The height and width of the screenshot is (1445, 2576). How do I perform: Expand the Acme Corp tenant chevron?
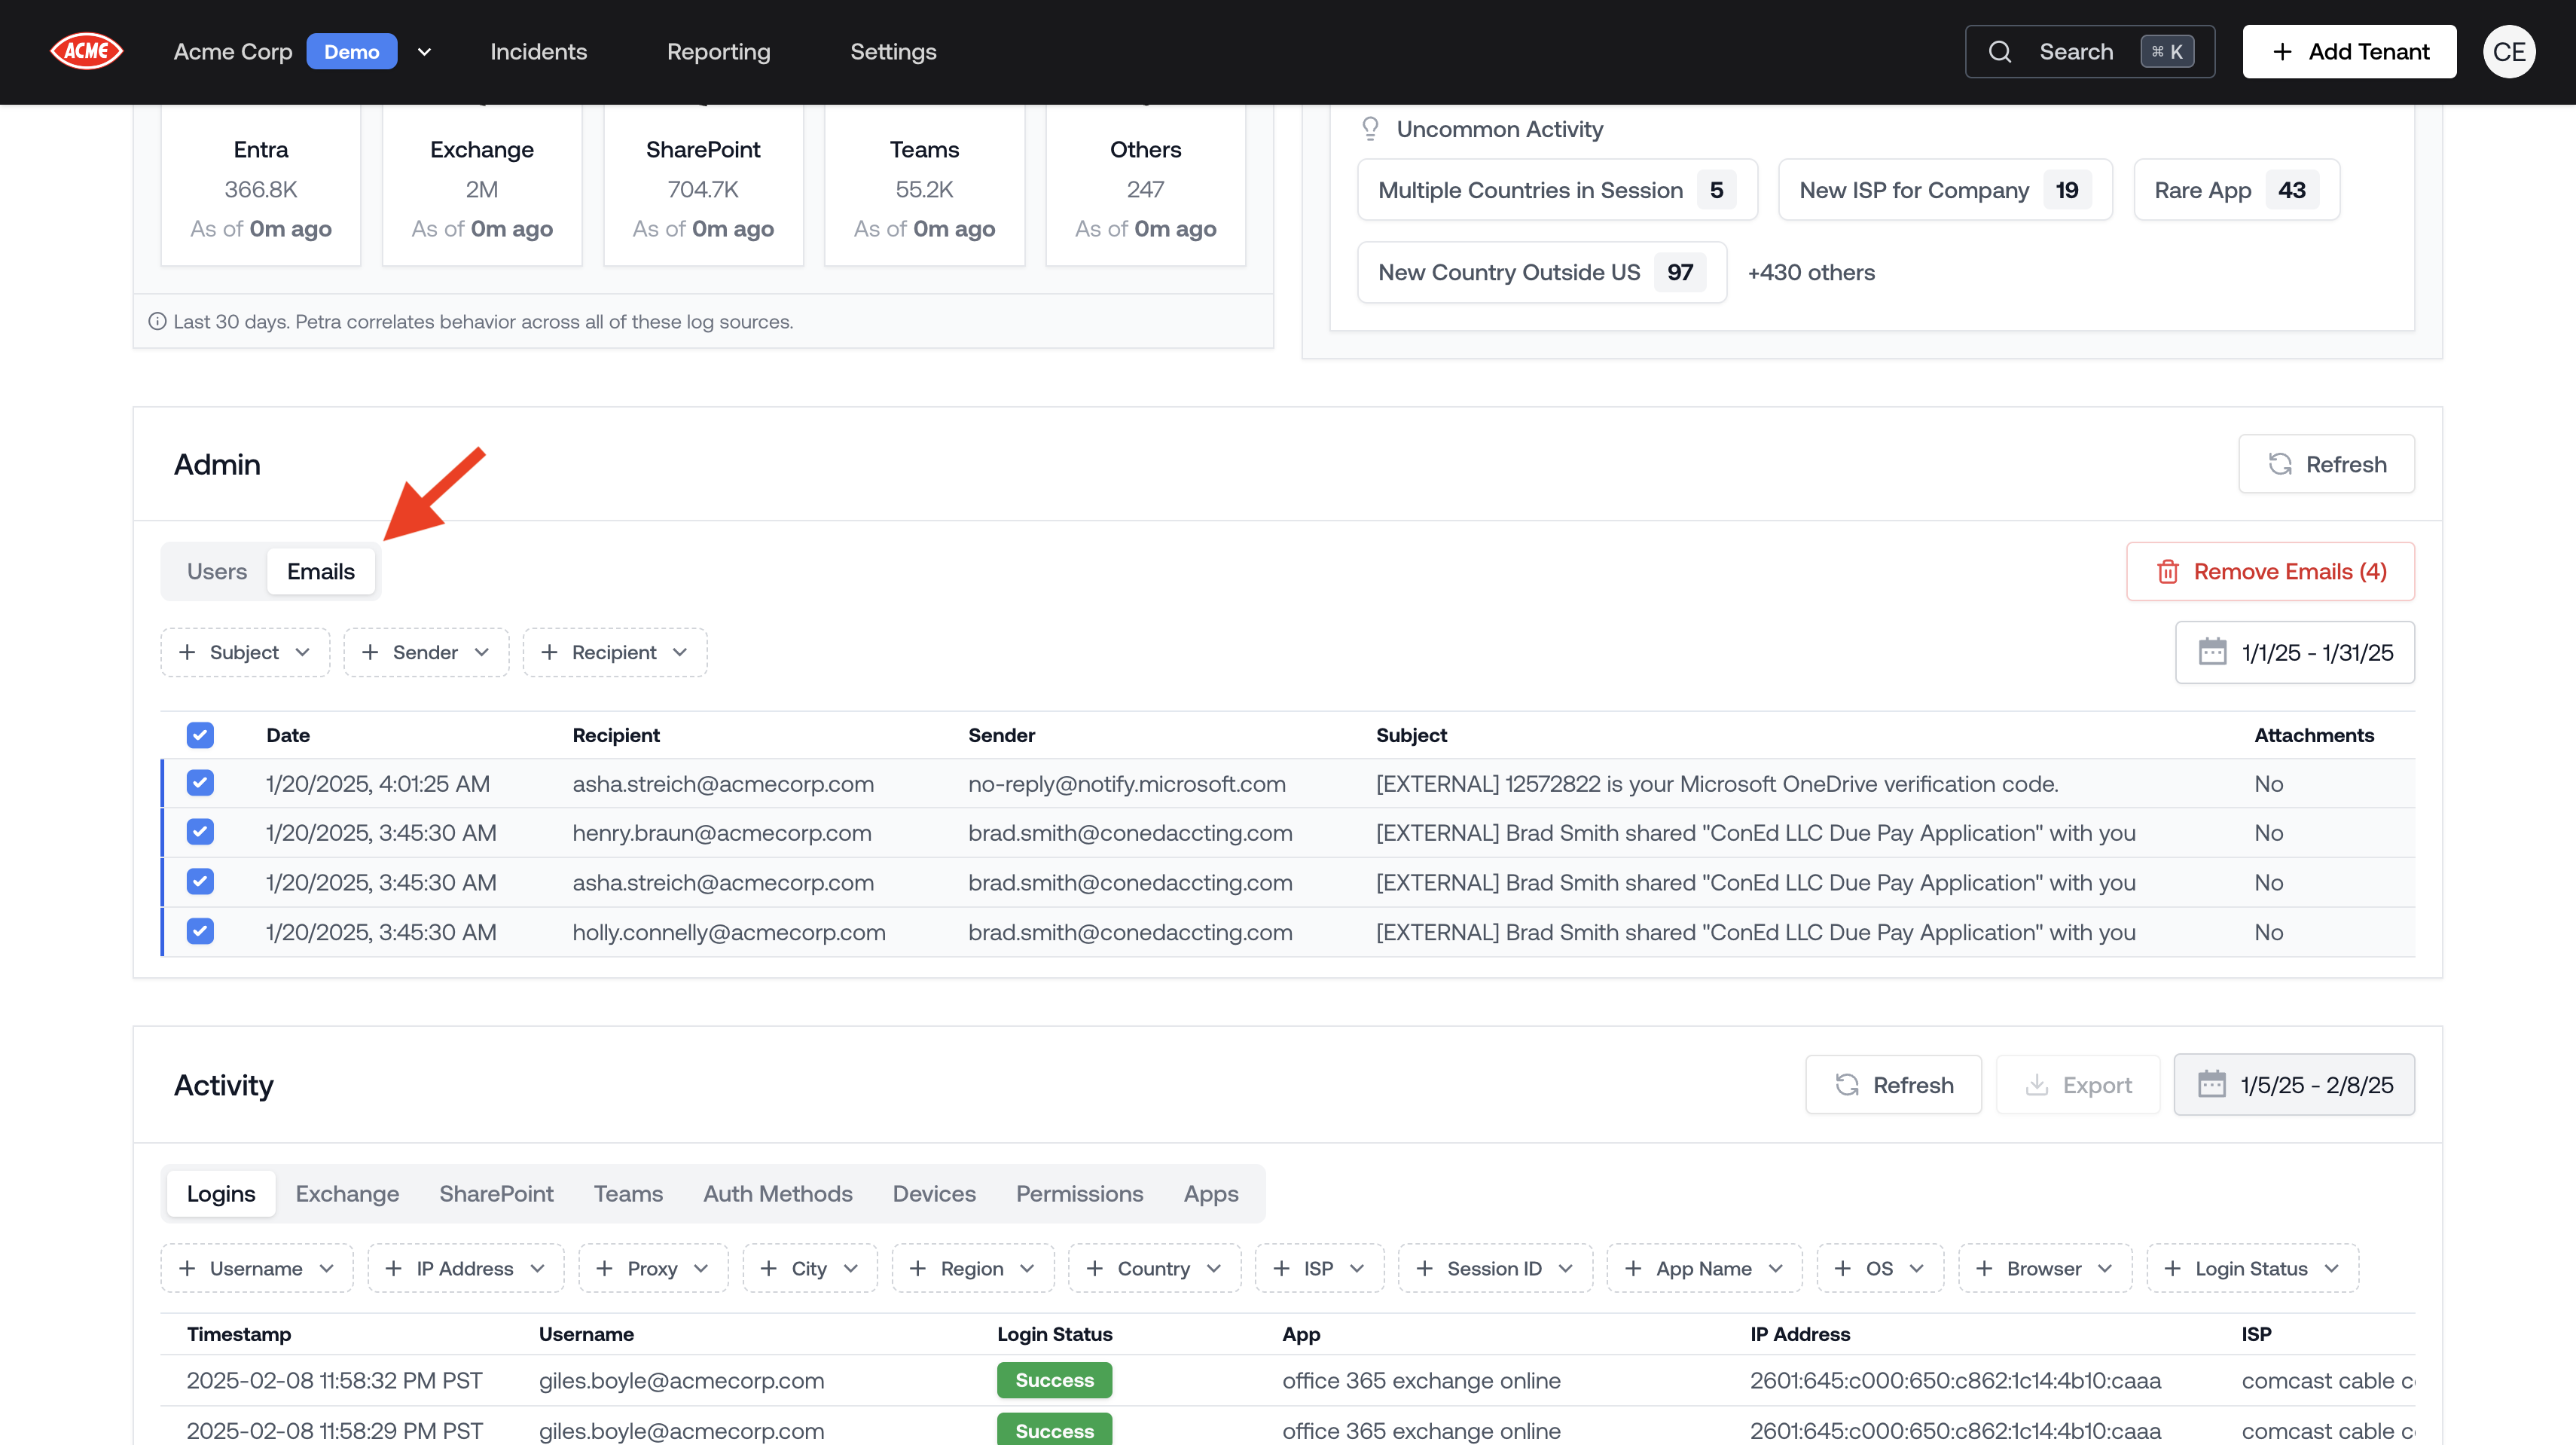[424, 52]
